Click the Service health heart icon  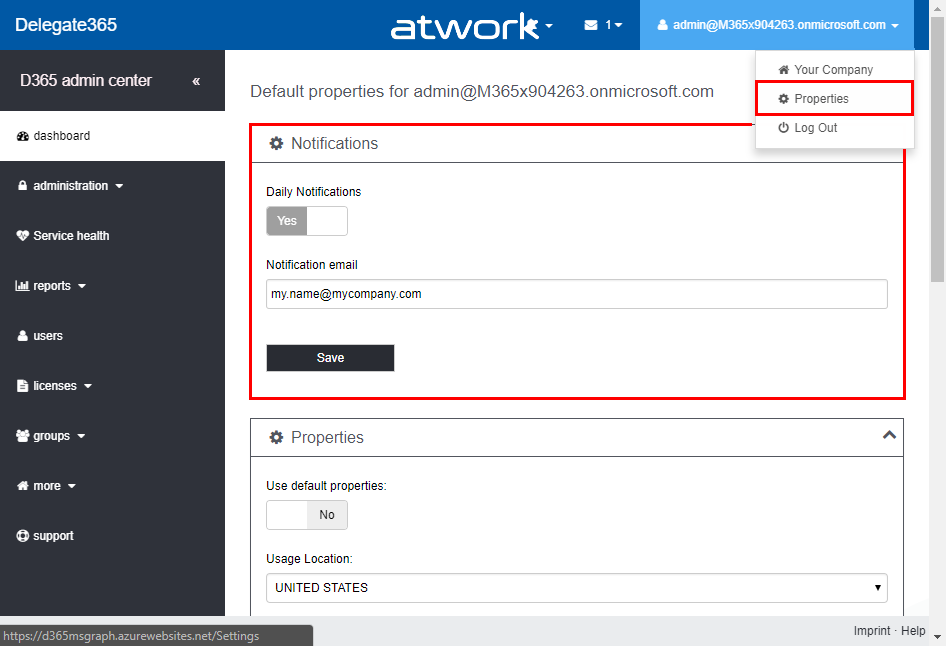point(23,236)
